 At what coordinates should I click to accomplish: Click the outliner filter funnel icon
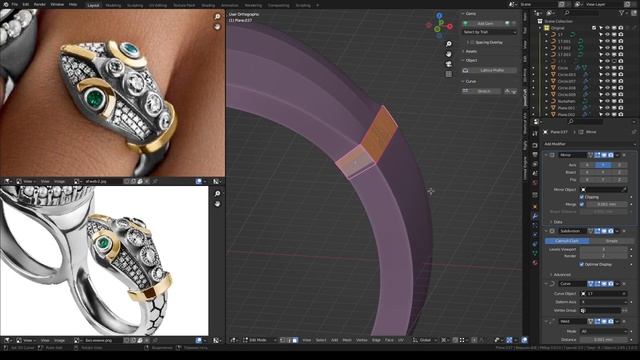[x=622, y=13]
